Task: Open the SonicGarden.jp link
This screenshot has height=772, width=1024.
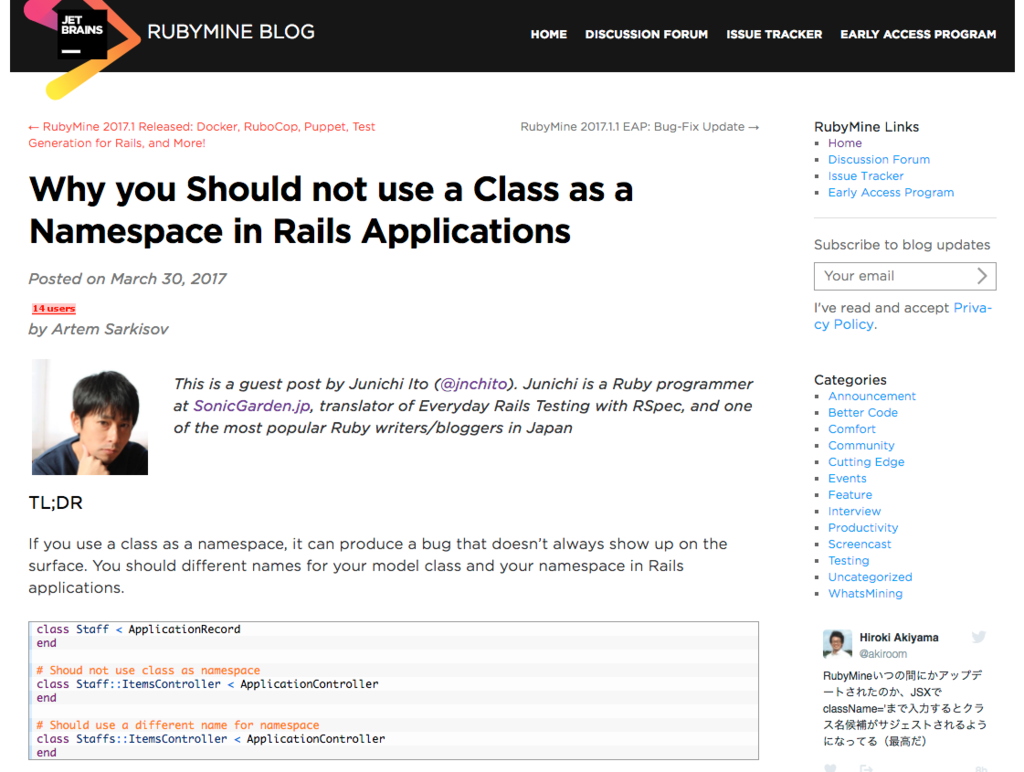Action: point(252,406)
